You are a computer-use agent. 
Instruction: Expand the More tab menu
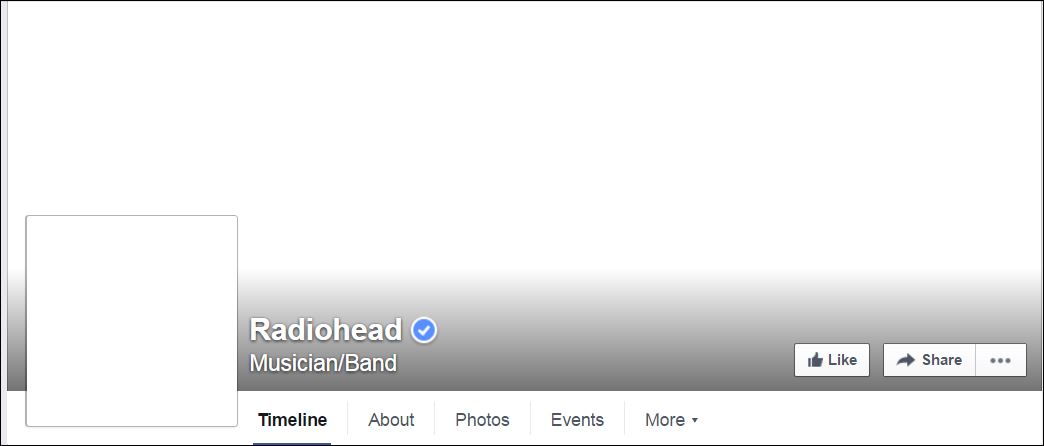[x=671, y=420]
